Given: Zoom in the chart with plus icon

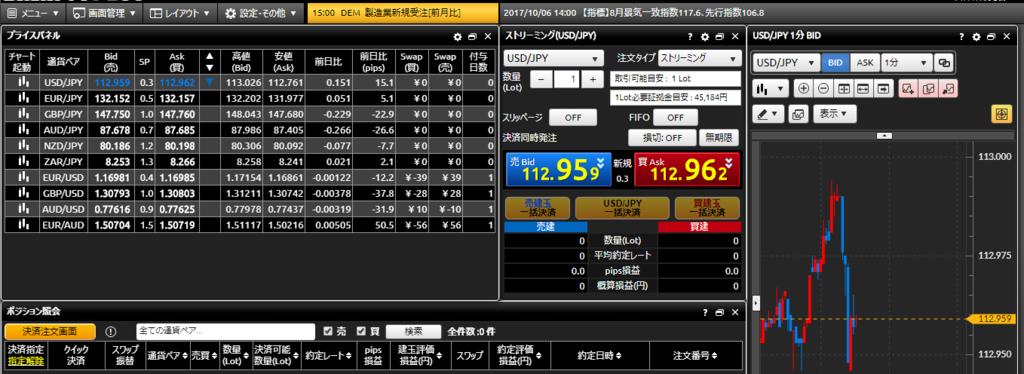Looking at the screenshot, I should pos(803,88).
